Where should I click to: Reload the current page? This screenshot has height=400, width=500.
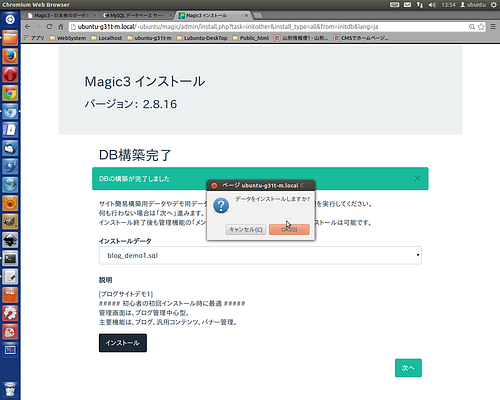[49, 27]
